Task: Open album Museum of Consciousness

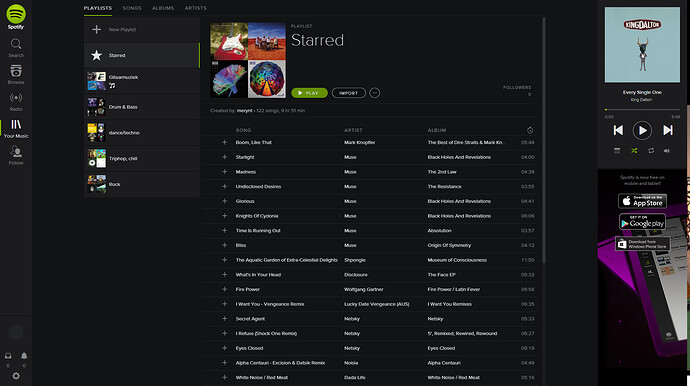Action: (x=457, y=260)
